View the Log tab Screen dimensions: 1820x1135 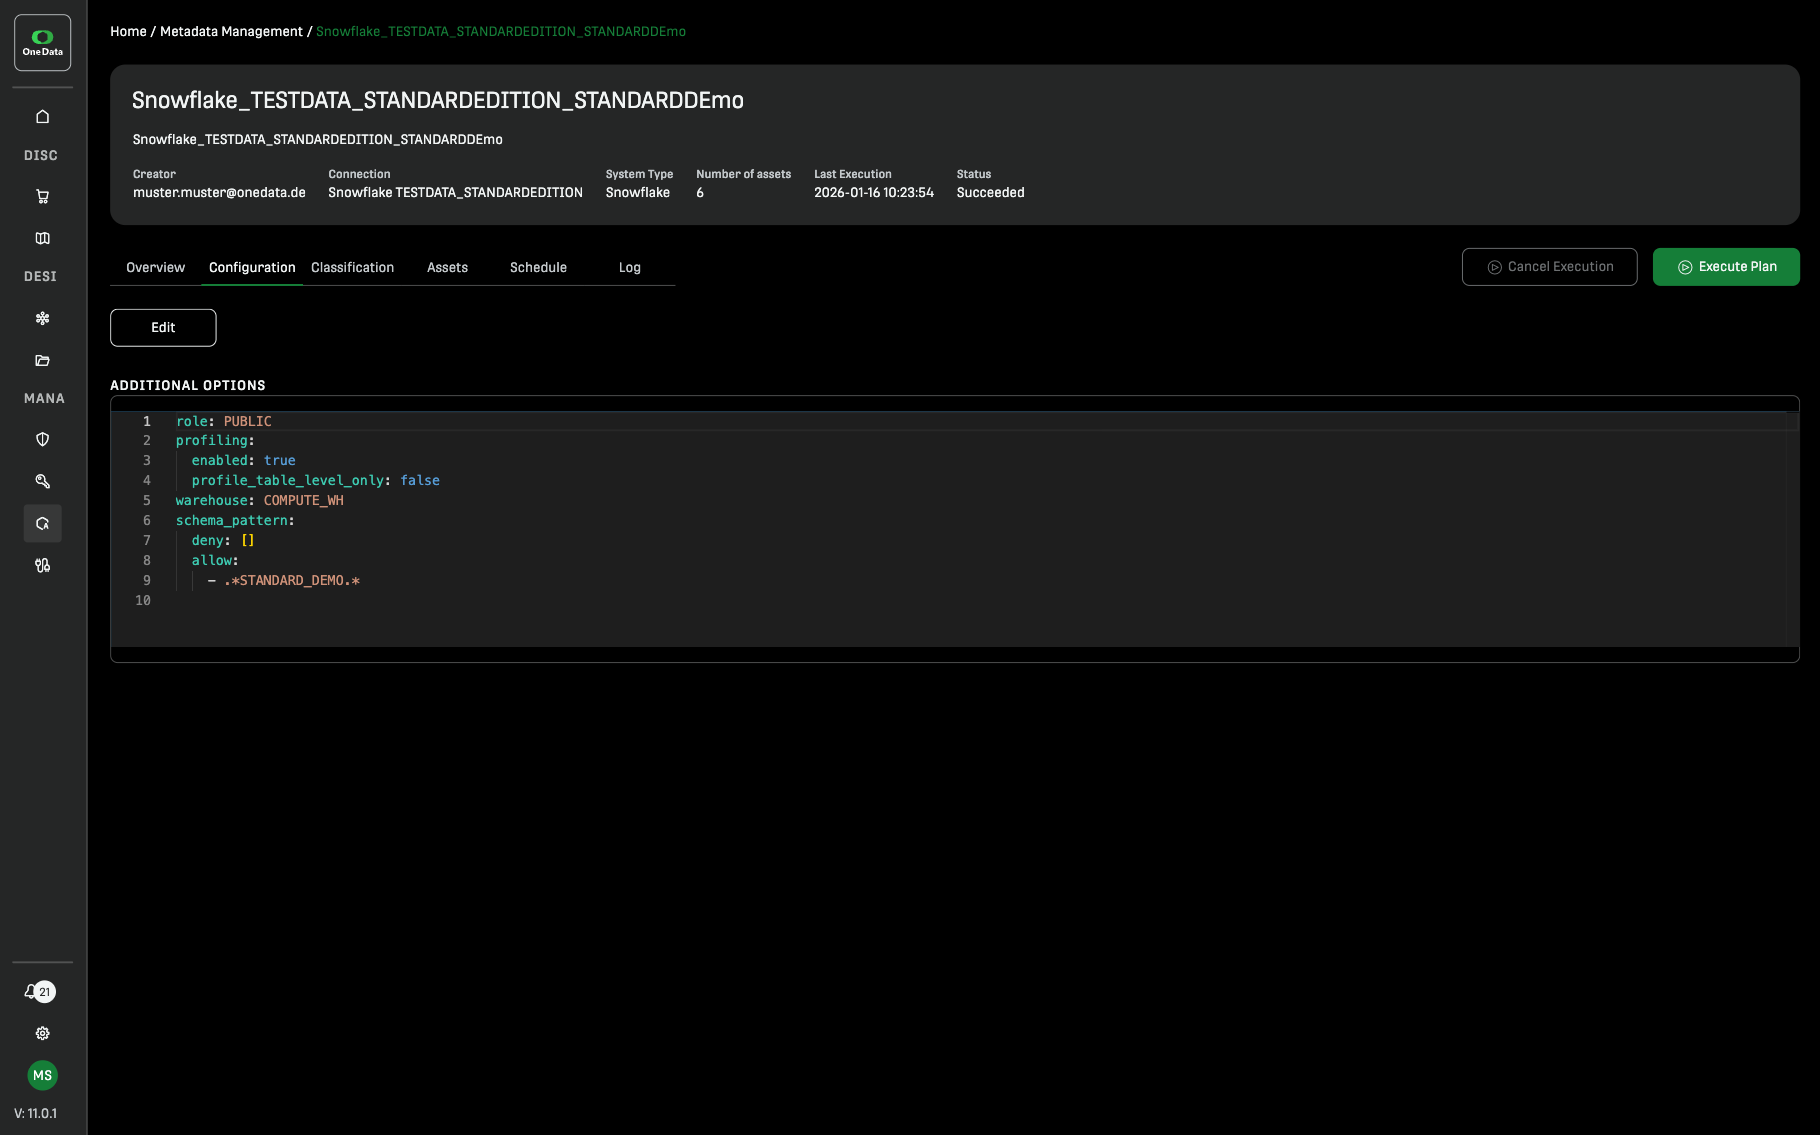click(629, 268)
